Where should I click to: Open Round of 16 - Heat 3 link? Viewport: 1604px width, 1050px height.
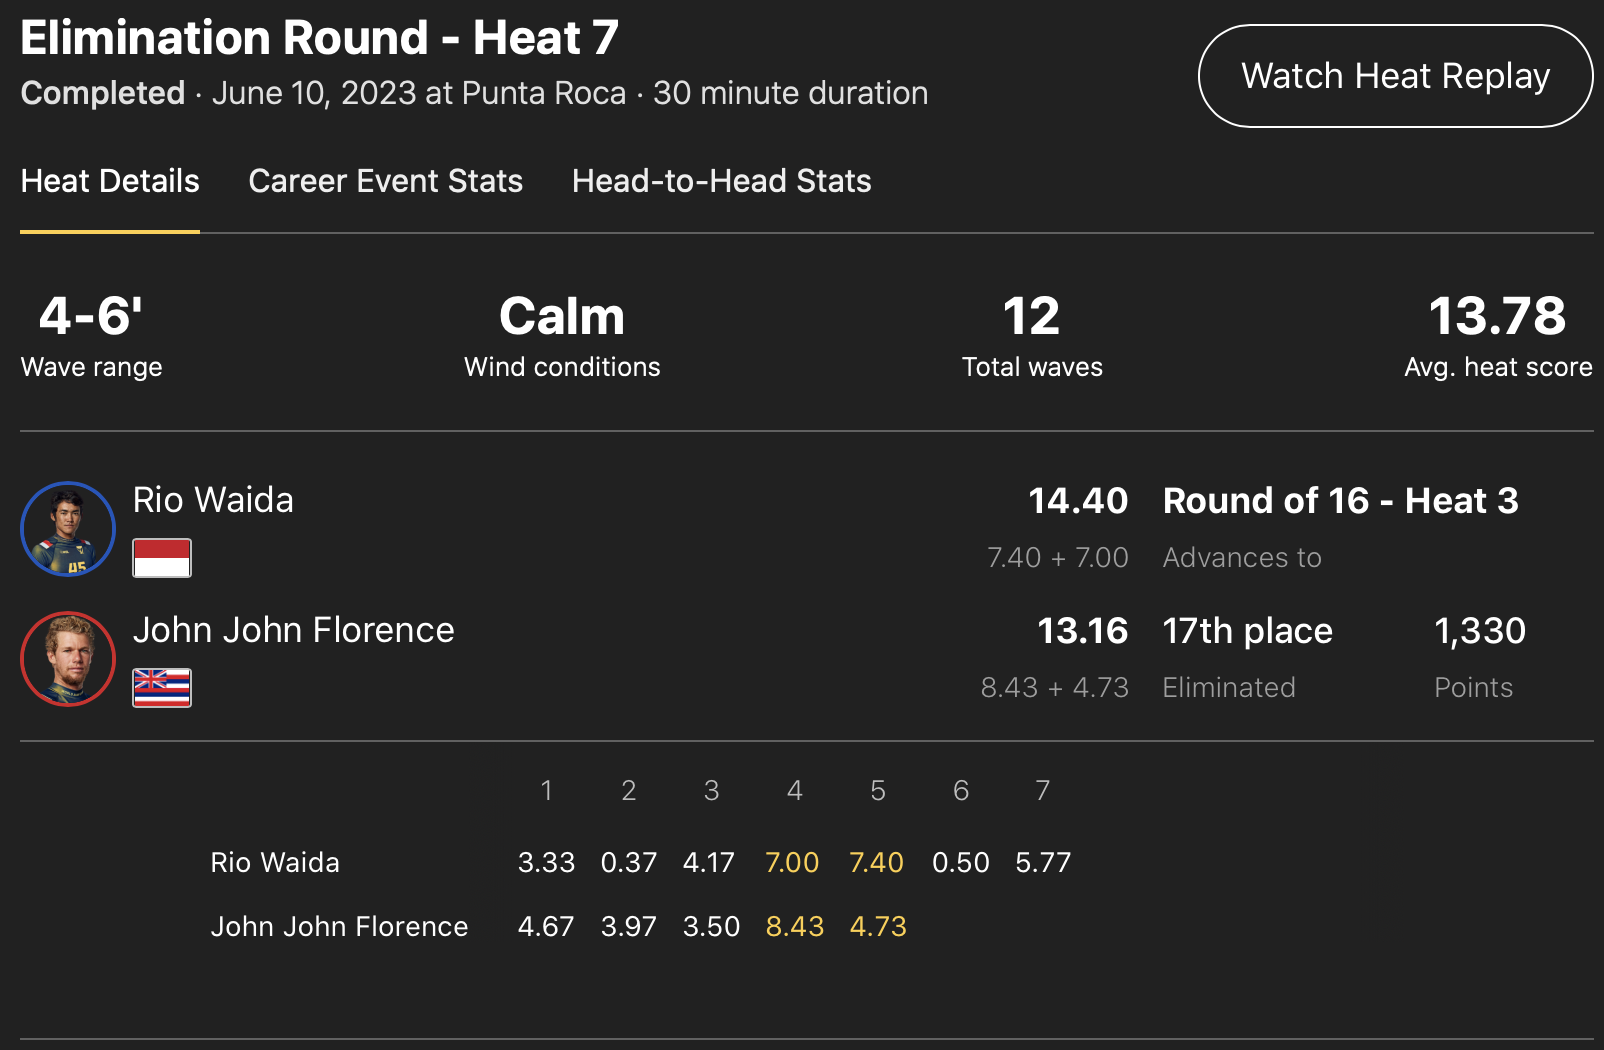1340,501
